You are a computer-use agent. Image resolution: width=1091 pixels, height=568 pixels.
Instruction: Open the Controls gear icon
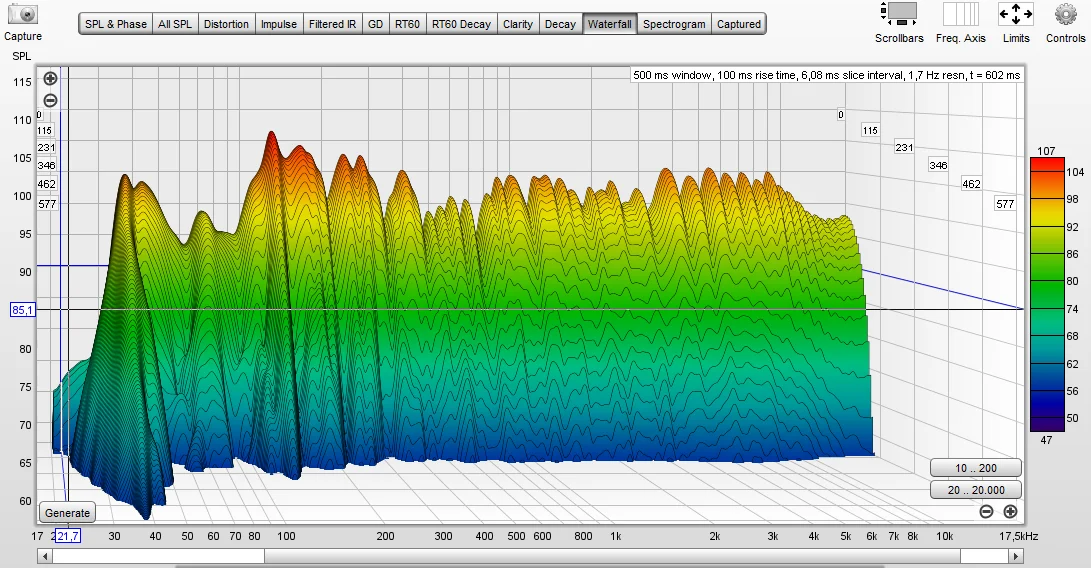(1065, 14)
